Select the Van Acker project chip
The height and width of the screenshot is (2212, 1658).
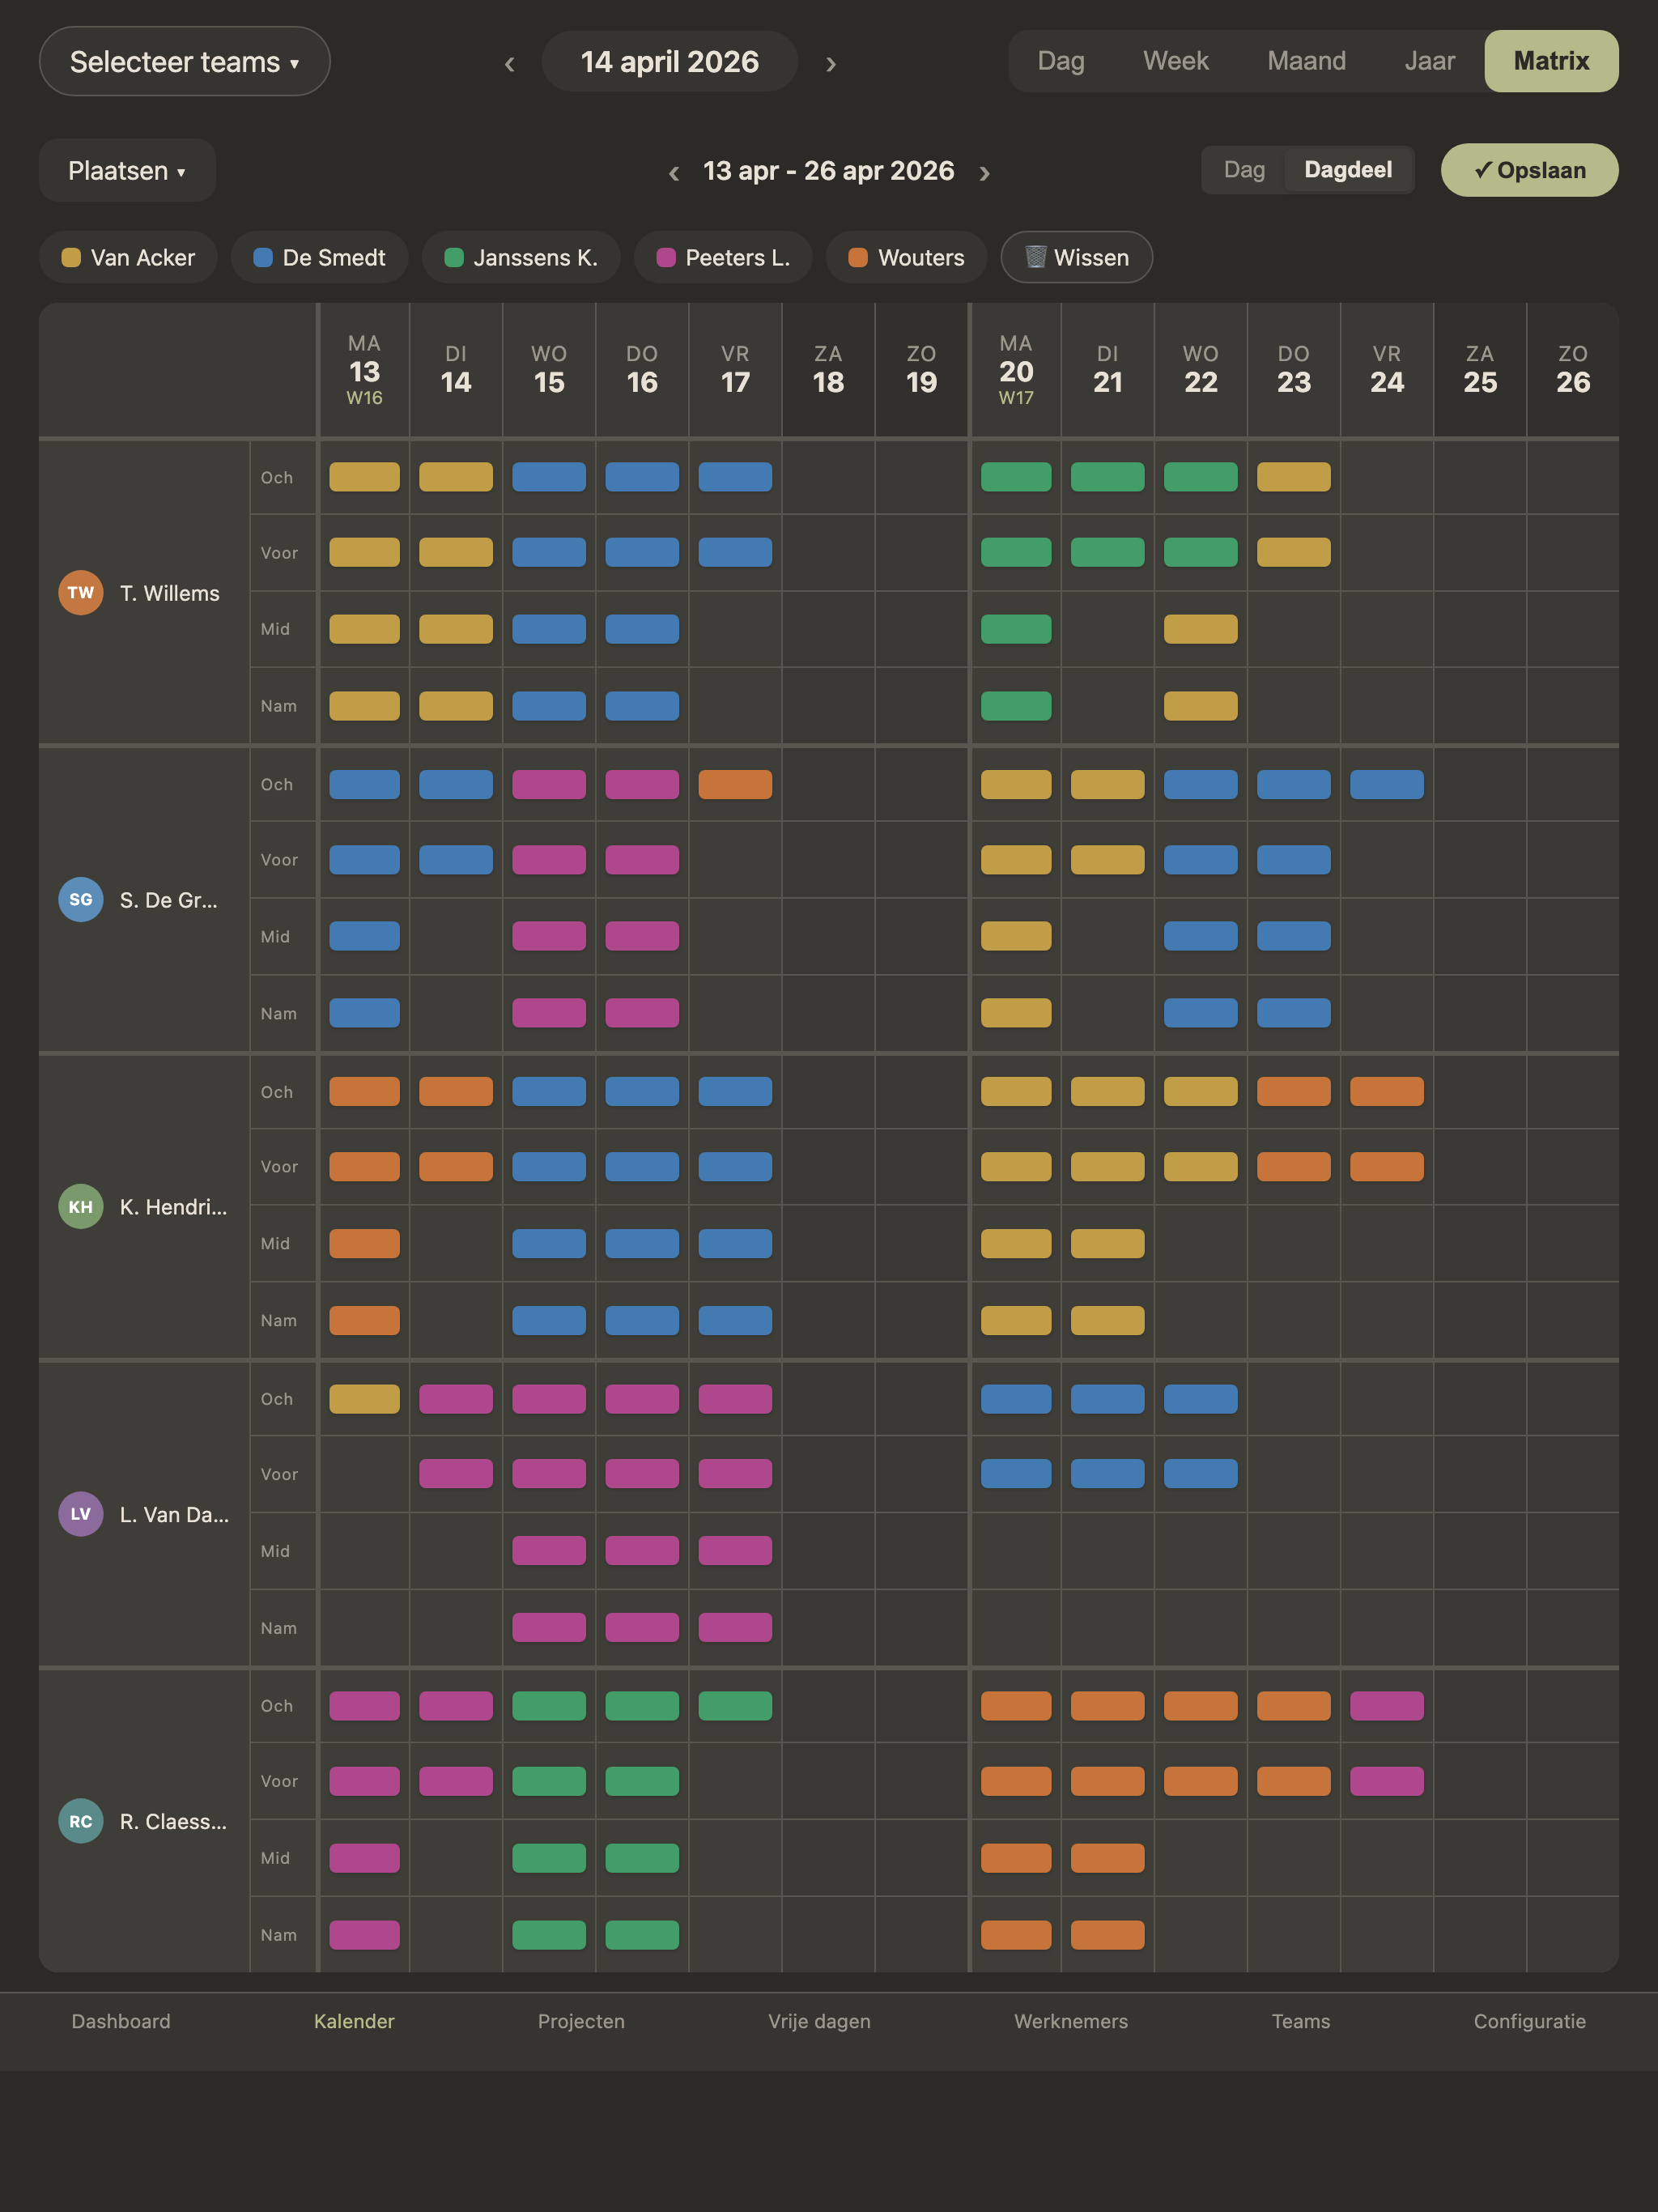128,258
